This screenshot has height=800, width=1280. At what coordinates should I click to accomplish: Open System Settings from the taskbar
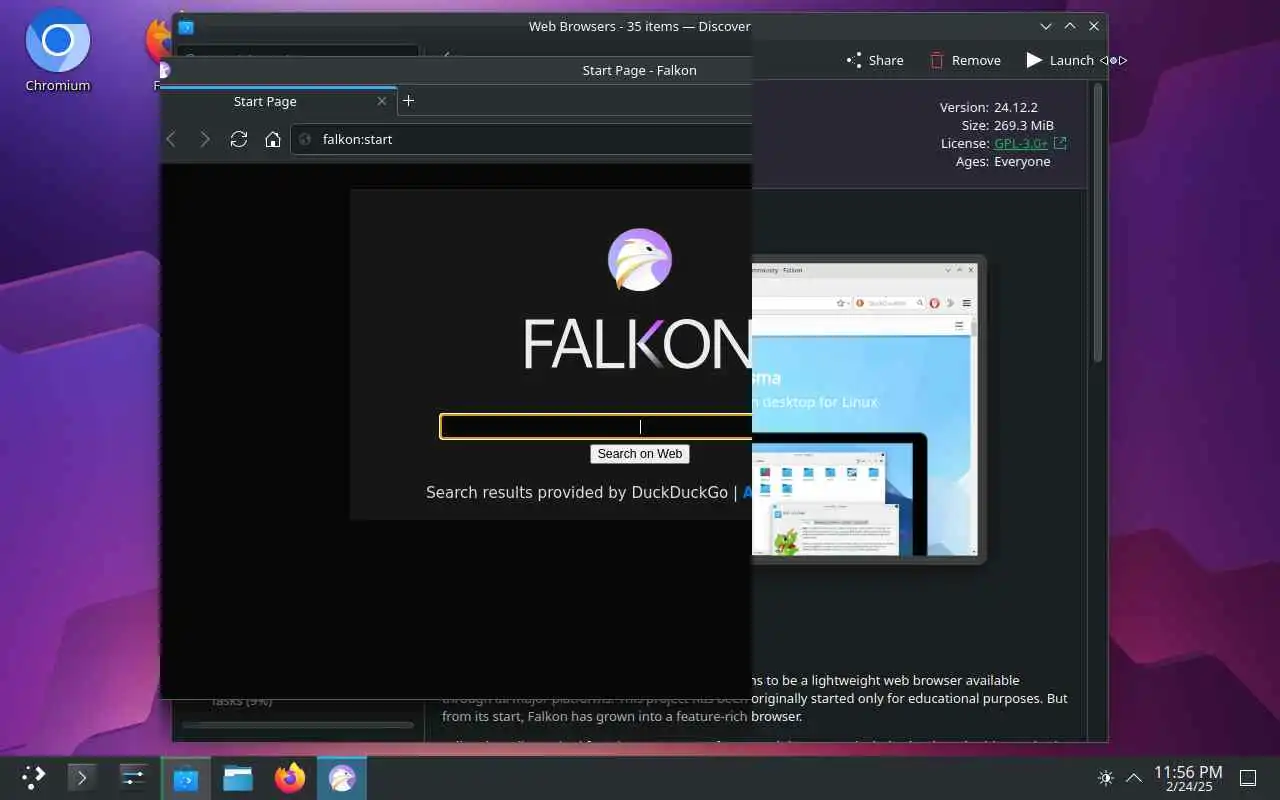133,777
